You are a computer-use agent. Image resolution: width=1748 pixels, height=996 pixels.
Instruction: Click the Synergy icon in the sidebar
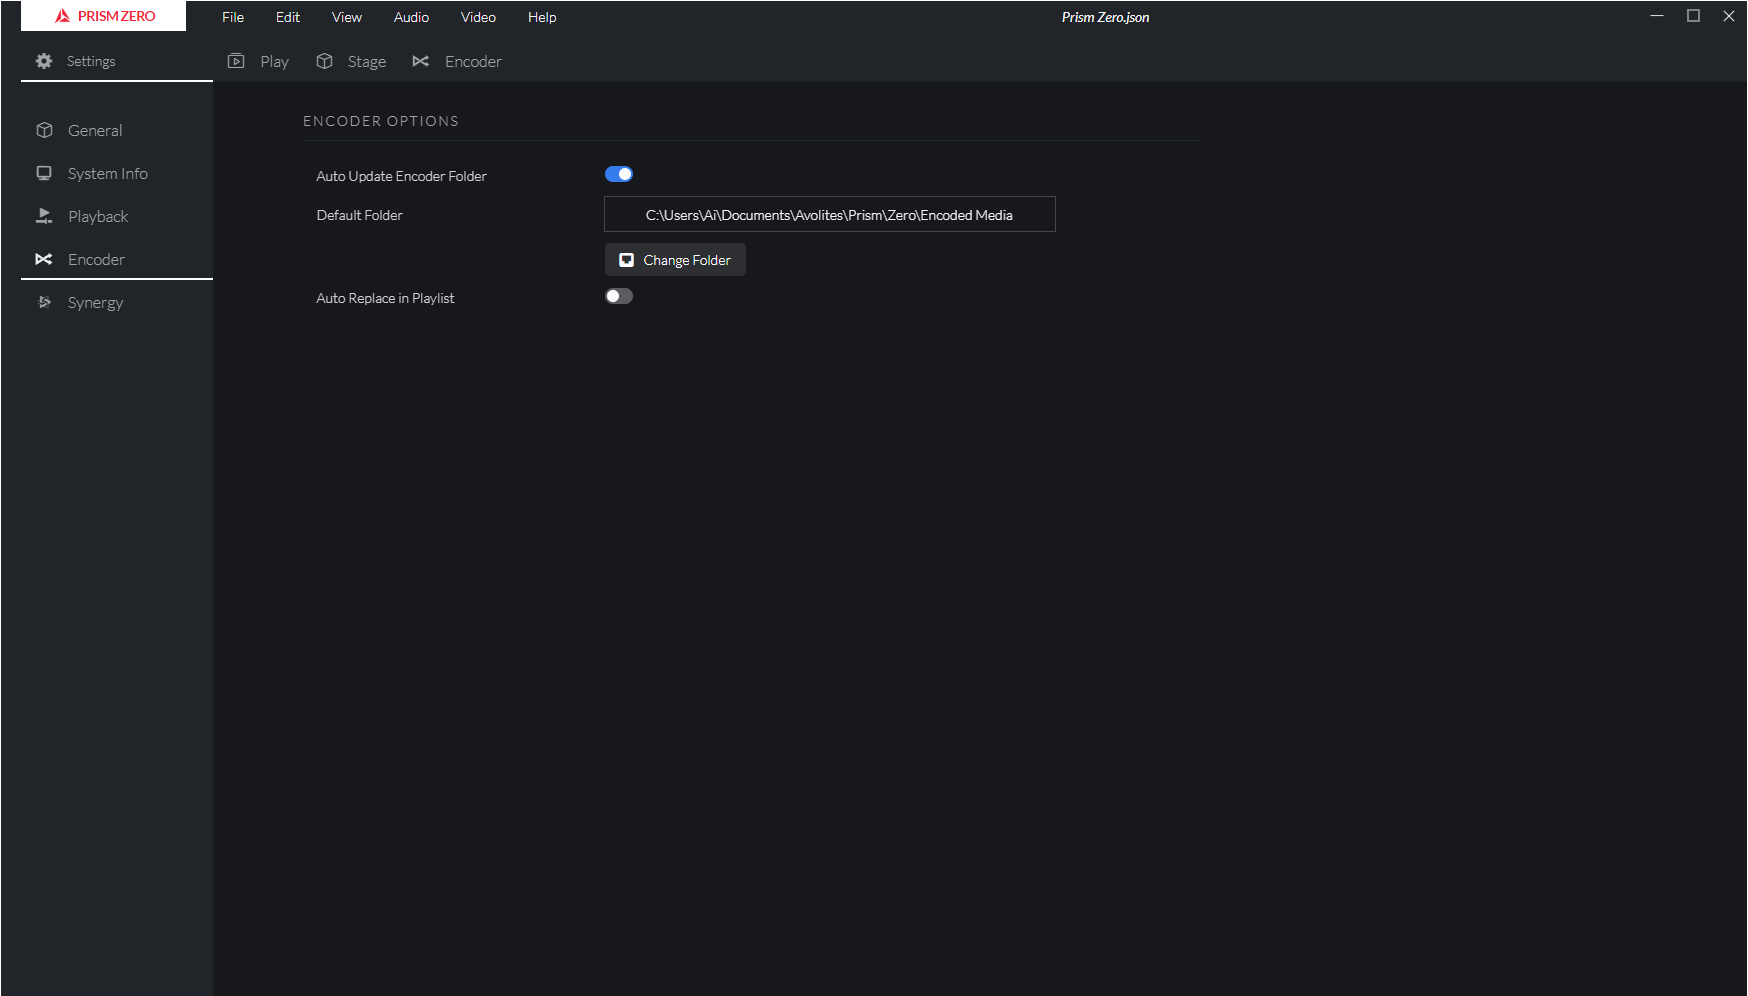(x=44, y=302)
